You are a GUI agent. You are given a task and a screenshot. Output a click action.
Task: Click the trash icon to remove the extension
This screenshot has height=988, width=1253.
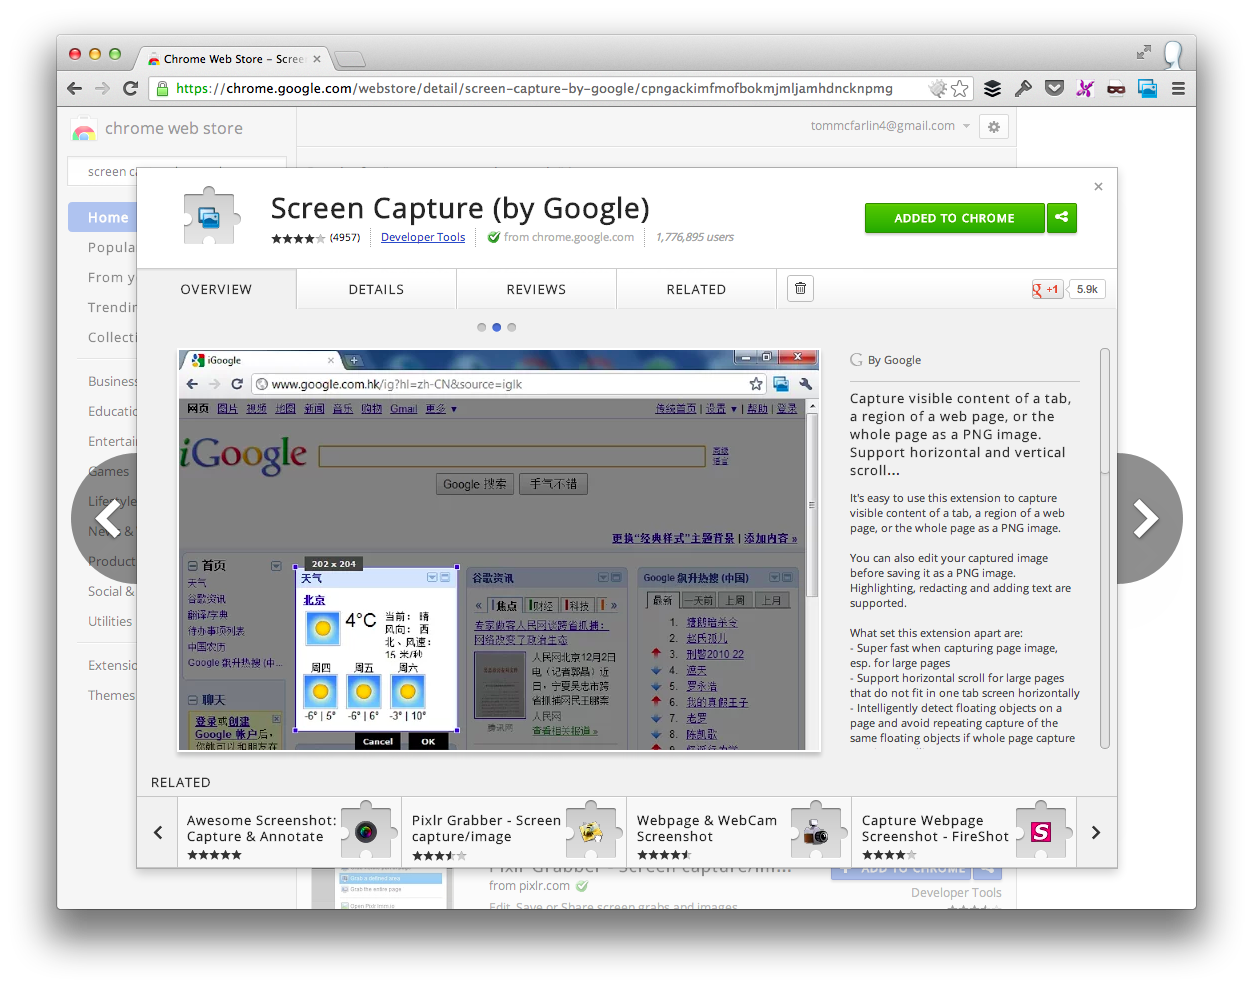800,288
